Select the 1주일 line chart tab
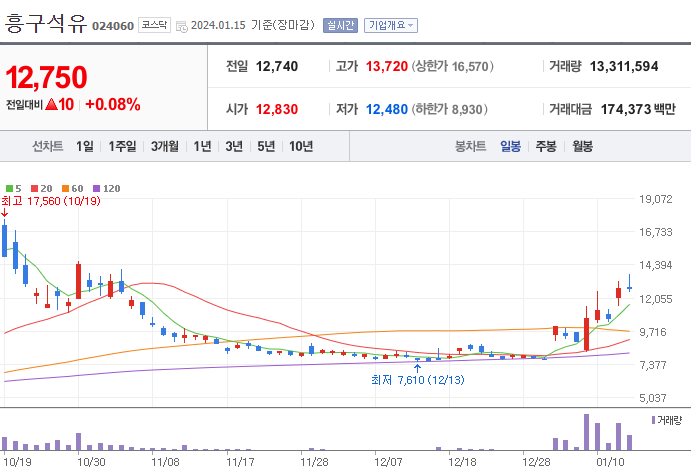The height and width of the screenshot is (474, 691). pos(122,146)
